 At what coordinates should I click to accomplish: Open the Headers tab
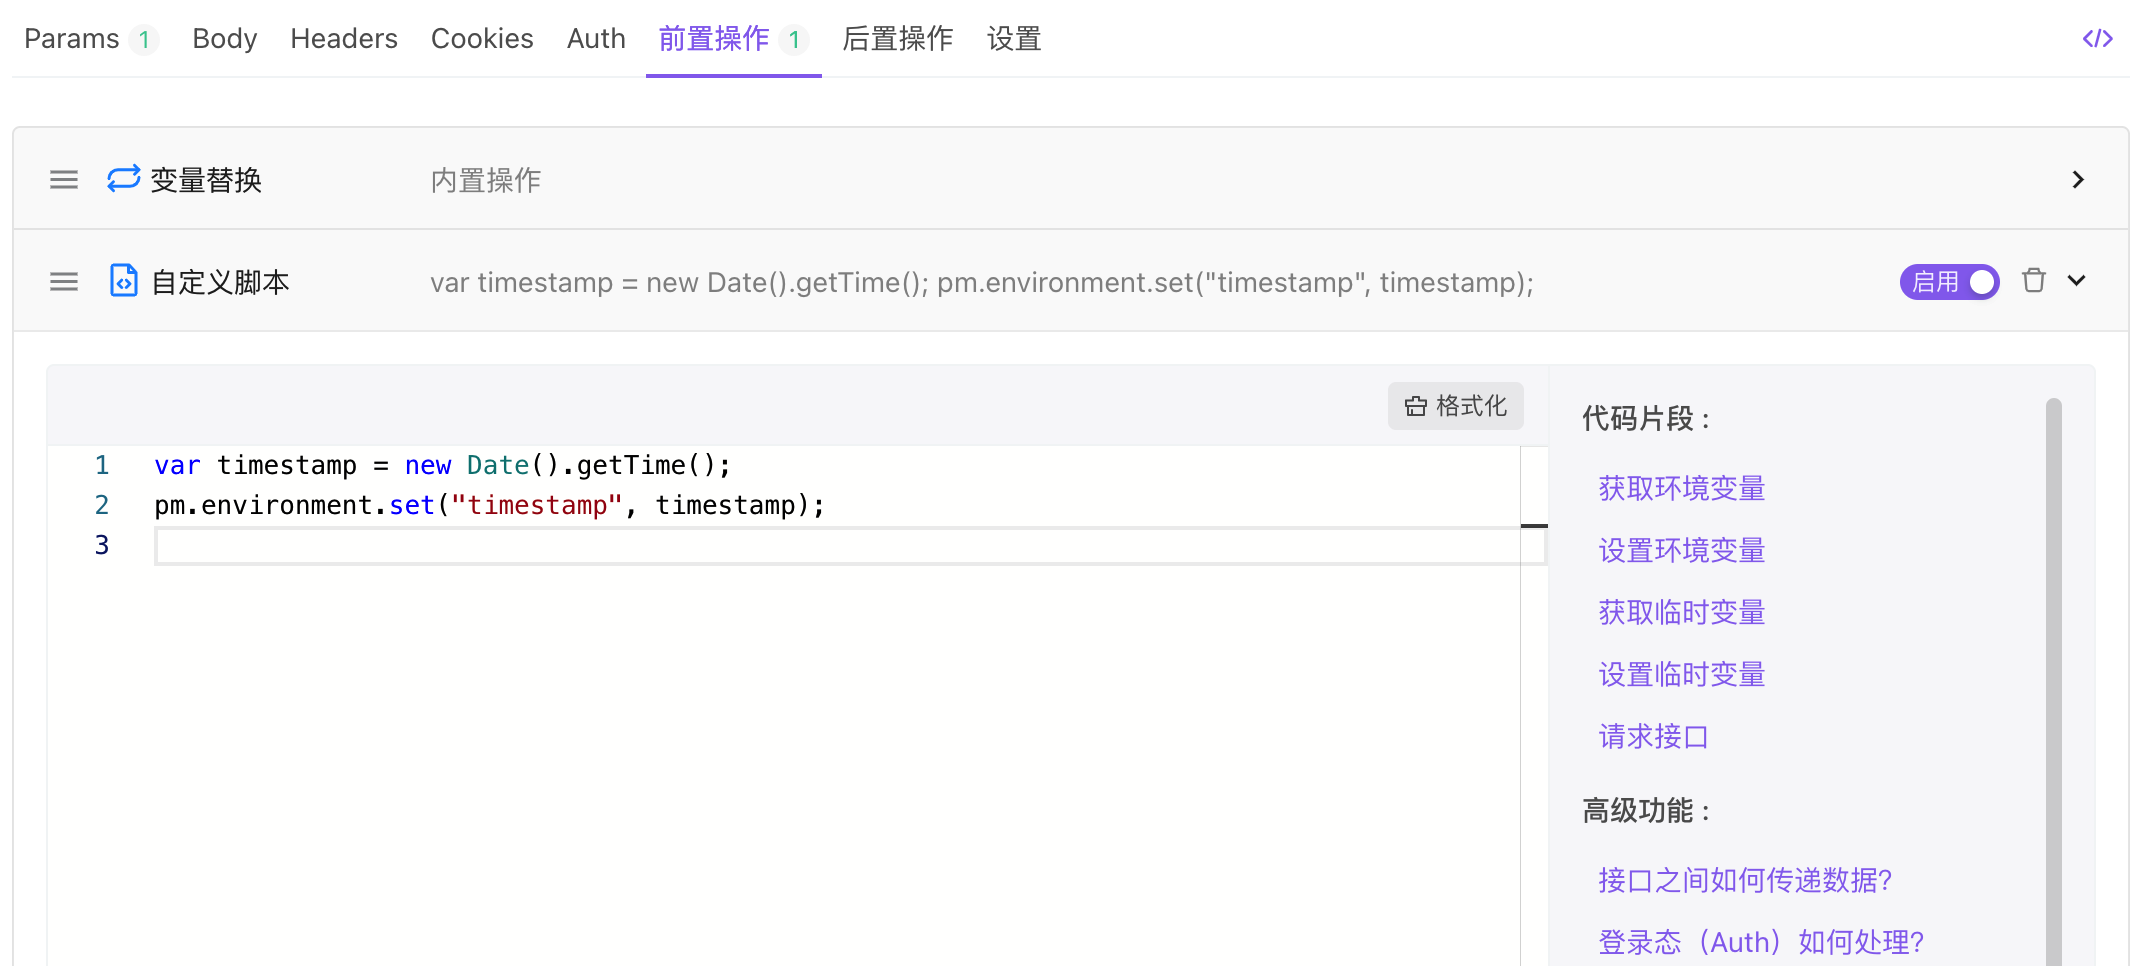pos(343,39)
